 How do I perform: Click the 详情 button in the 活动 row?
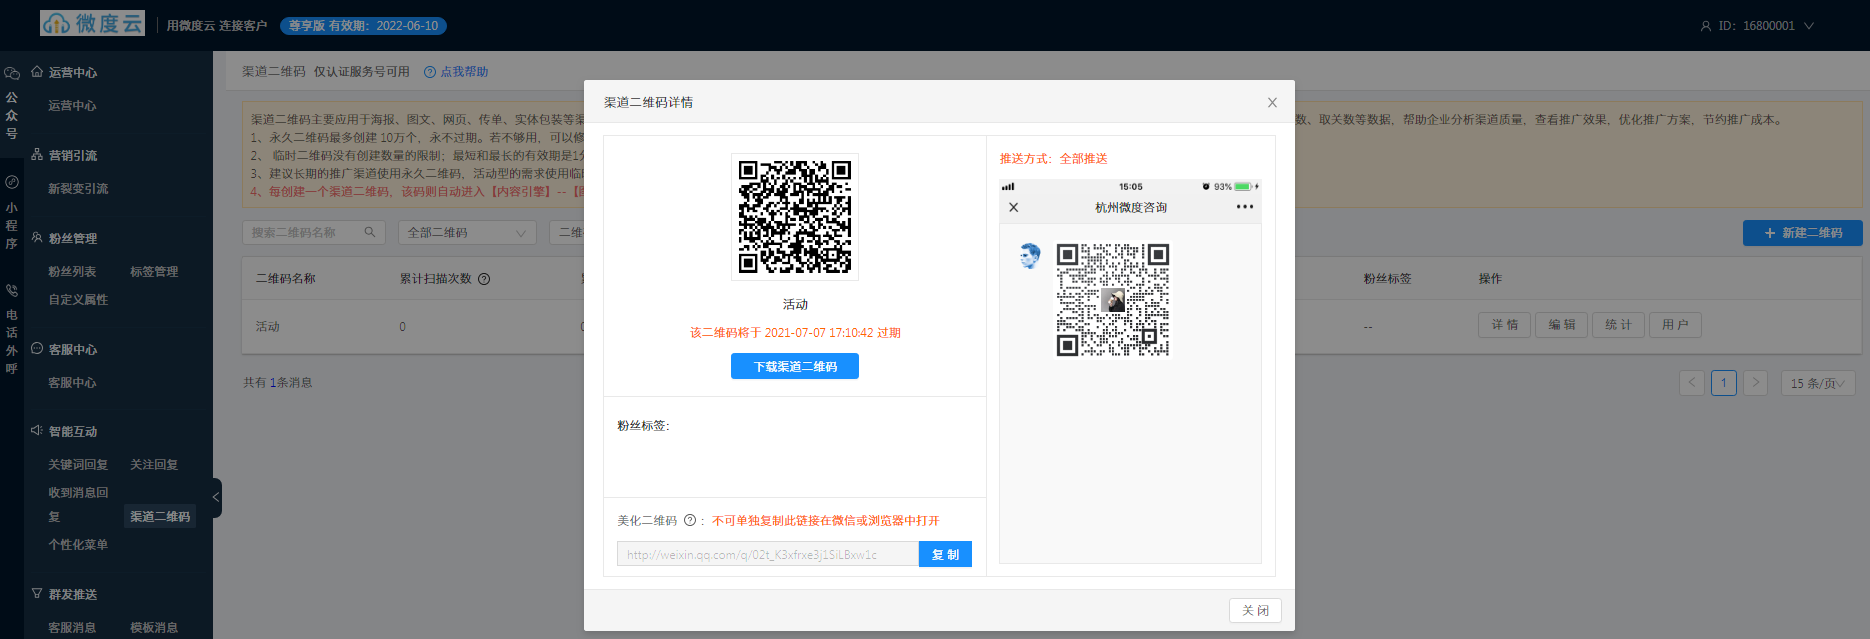(x=1504, y=325)
